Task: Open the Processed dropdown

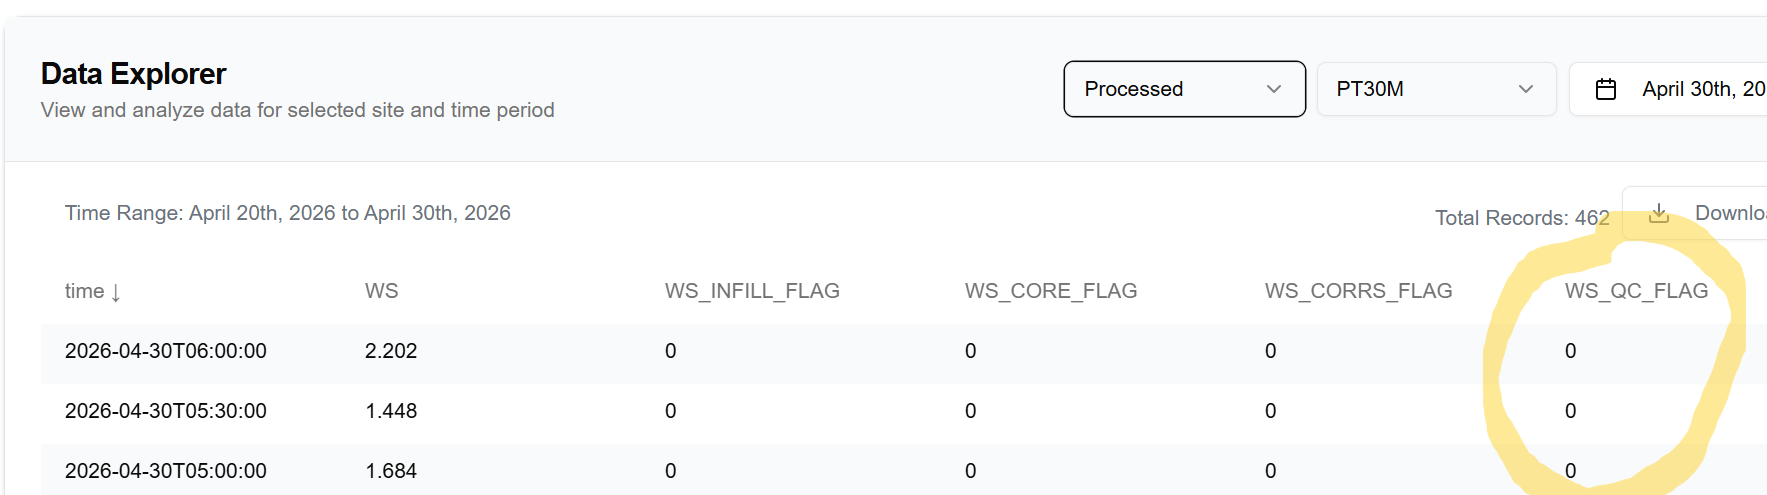Action: (1184, 89)
